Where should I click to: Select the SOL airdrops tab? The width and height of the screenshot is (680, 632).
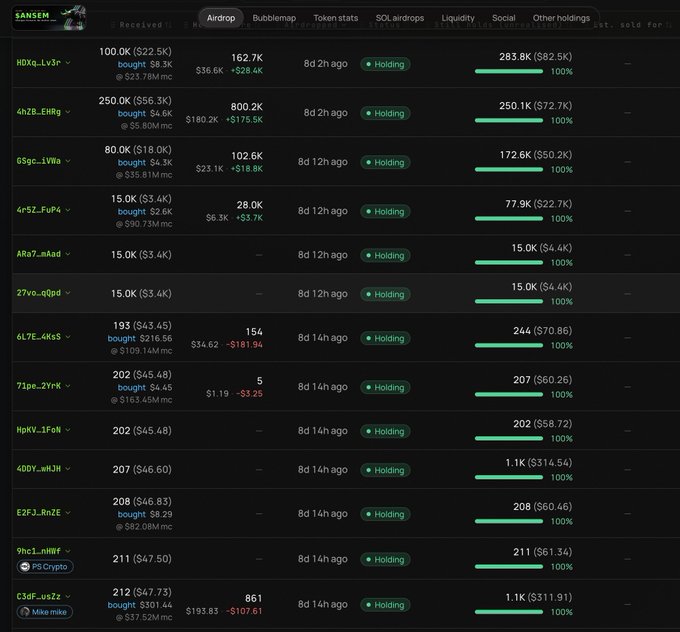click(400, 18)
